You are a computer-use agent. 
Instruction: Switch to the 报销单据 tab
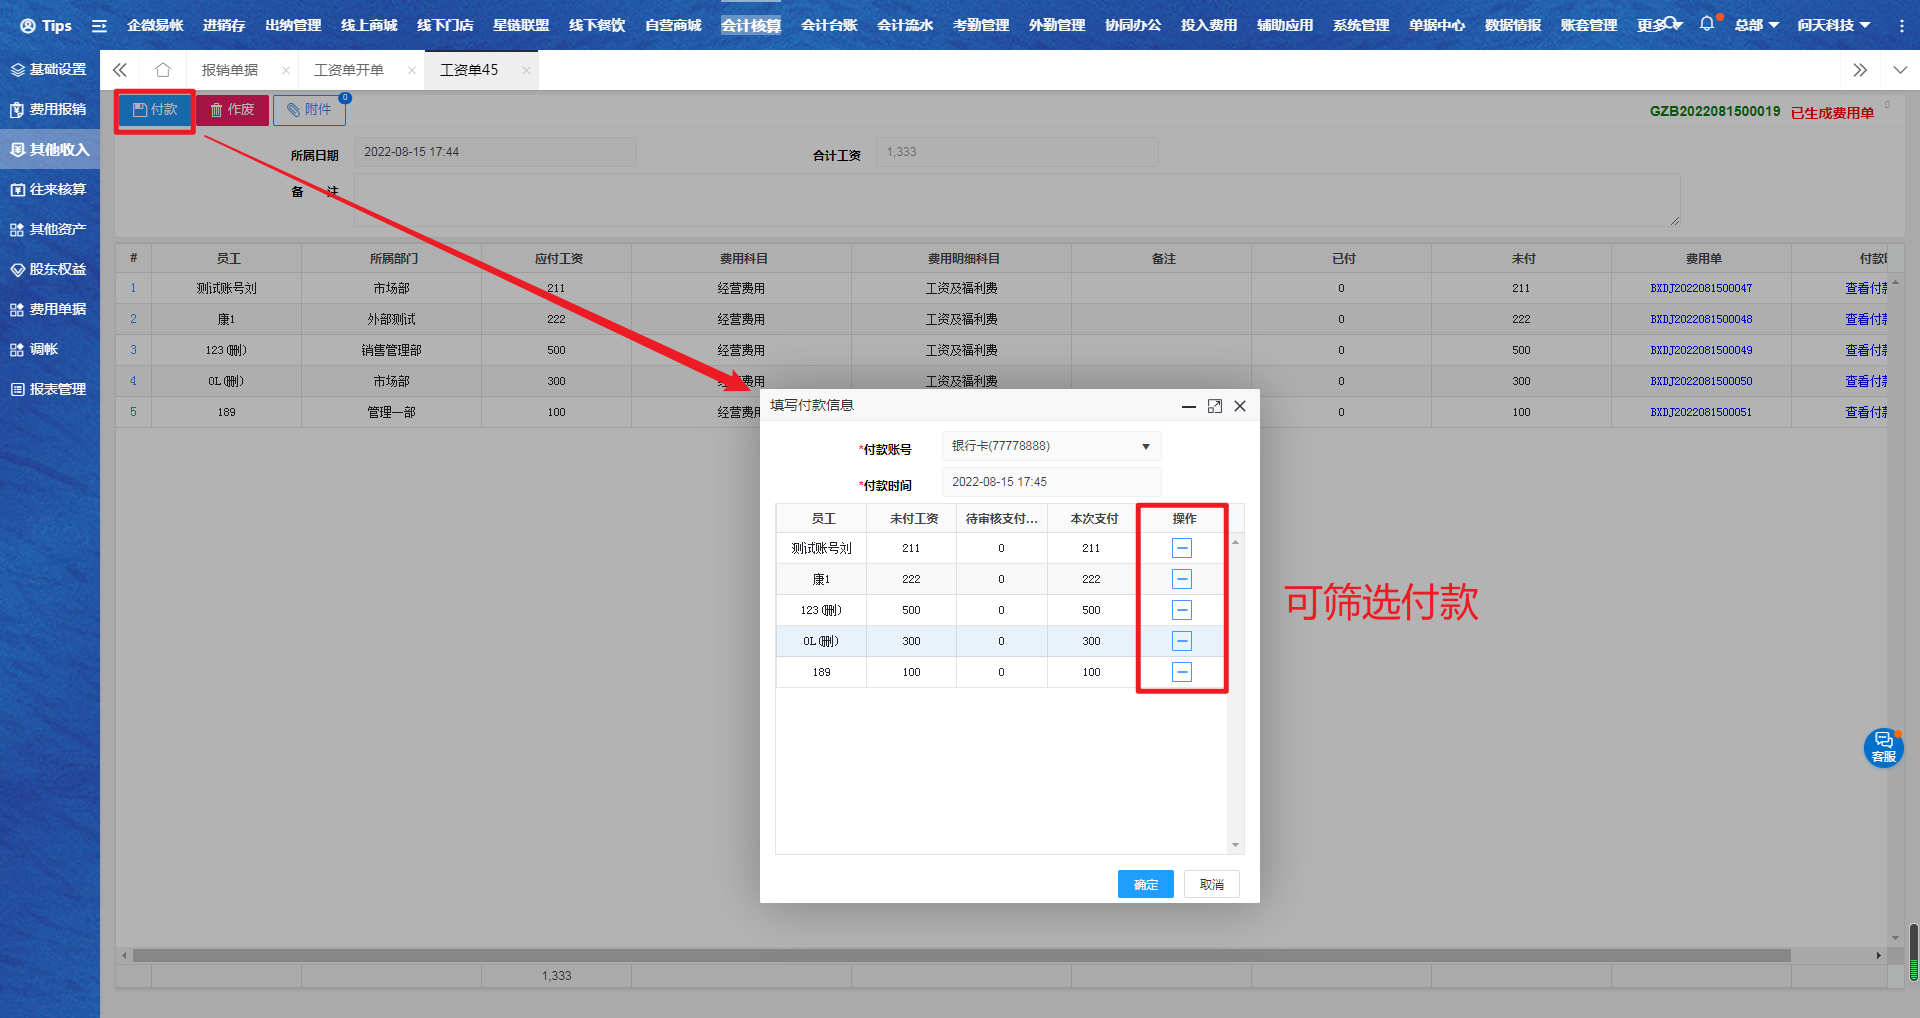(x=230, y=70)
